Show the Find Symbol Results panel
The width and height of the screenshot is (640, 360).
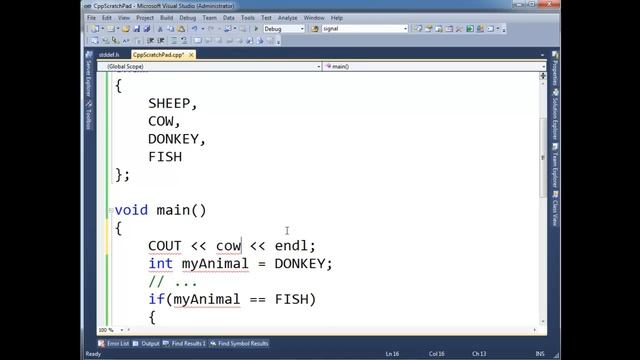point(239,344)
